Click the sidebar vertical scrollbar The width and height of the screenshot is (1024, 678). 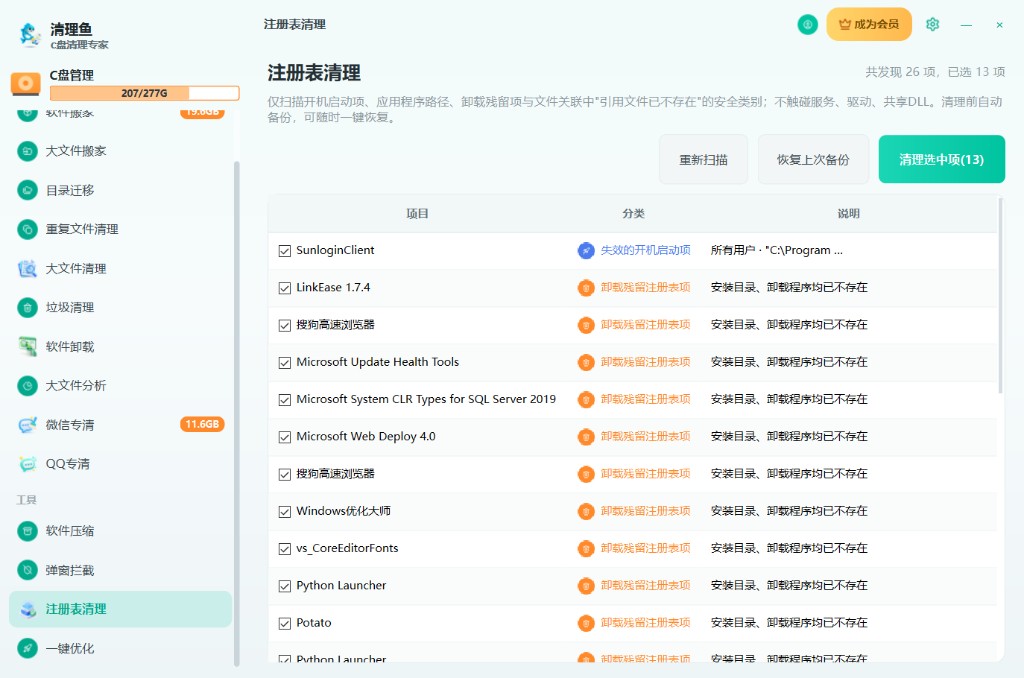(236, 413)
